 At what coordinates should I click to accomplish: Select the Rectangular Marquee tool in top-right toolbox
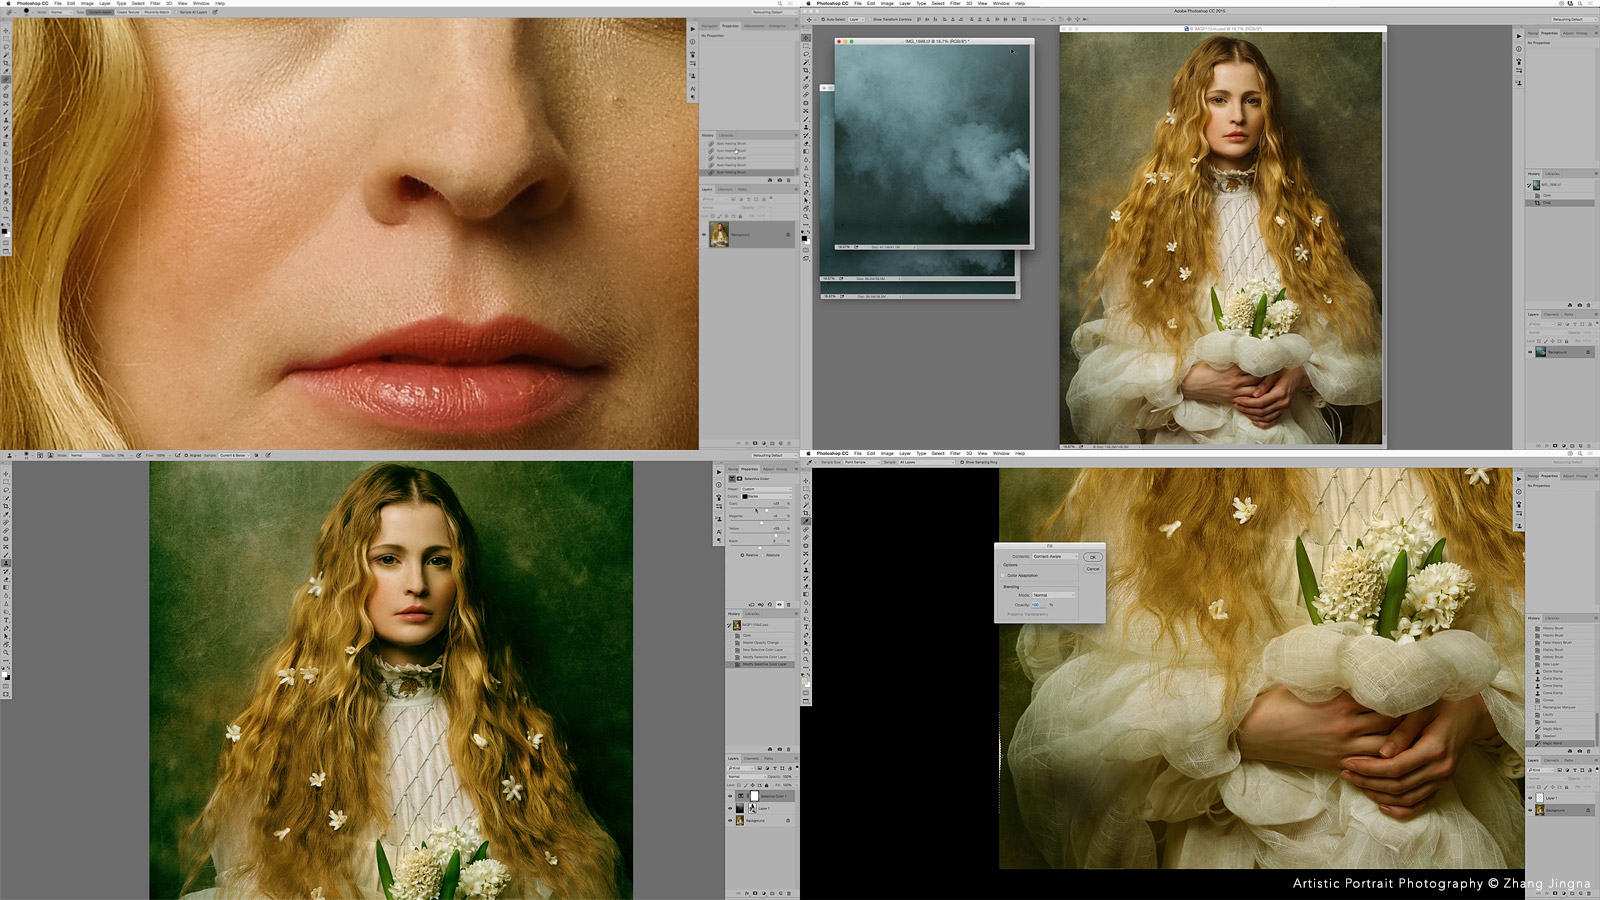(x=806, y=46)
